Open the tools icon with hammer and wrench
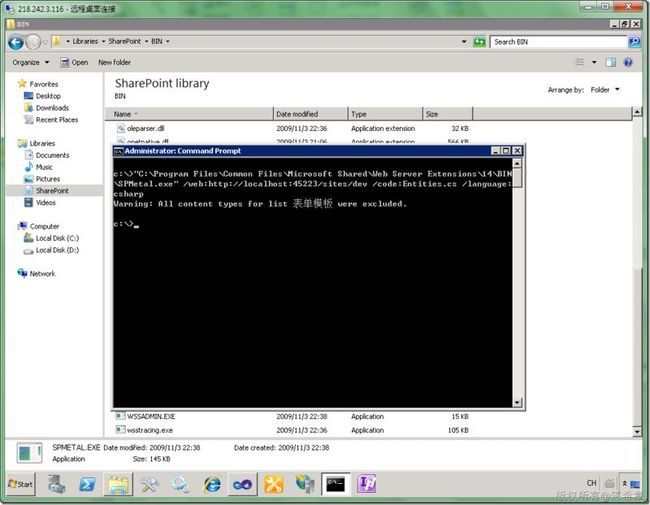650x505 pixels. point(149,484)
